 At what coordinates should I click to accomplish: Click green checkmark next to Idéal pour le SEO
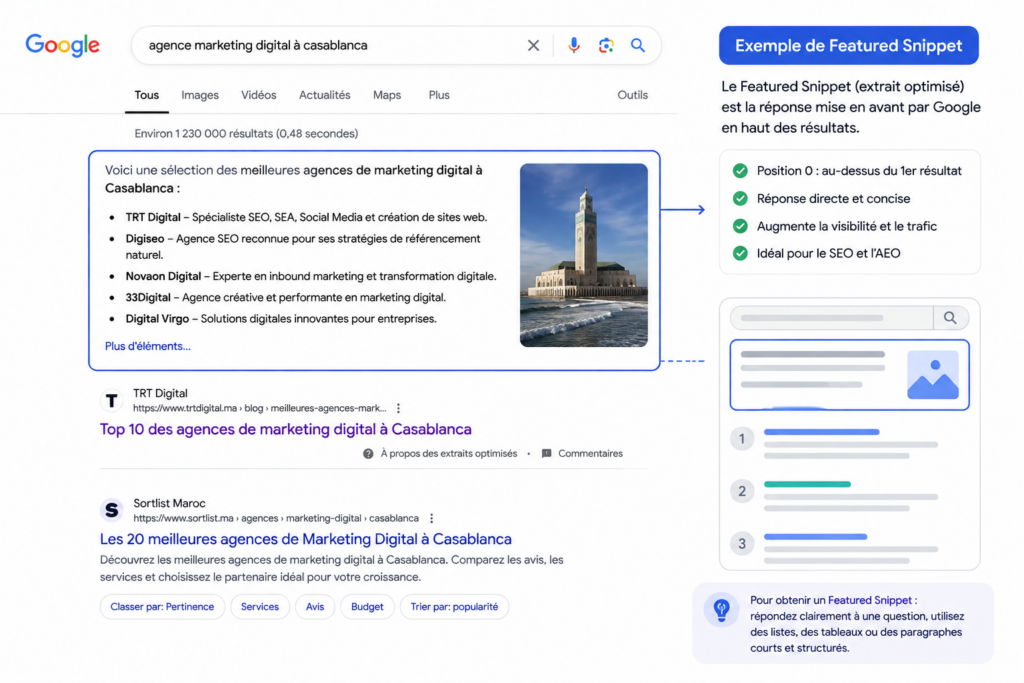coord(740,253)
